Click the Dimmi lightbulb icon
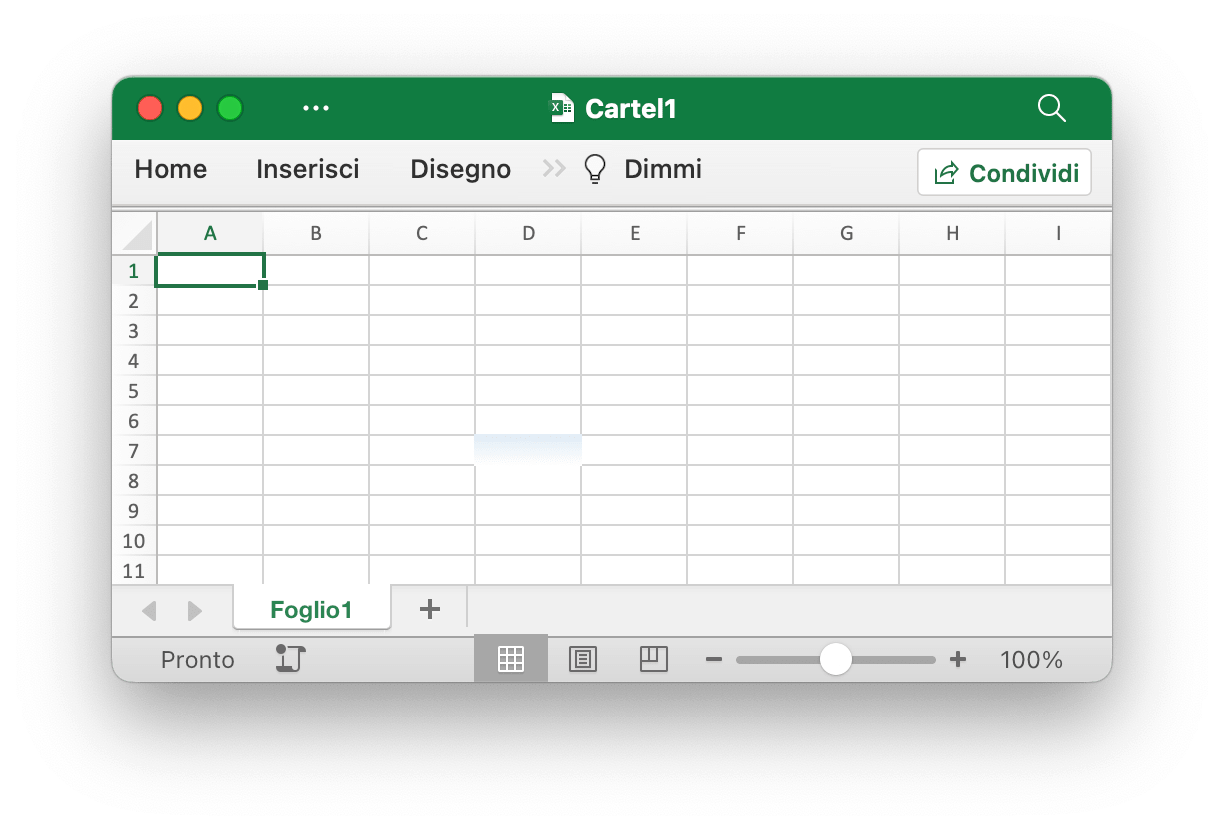The height and width of the screenshot is (830, 1224). point(595,170)
